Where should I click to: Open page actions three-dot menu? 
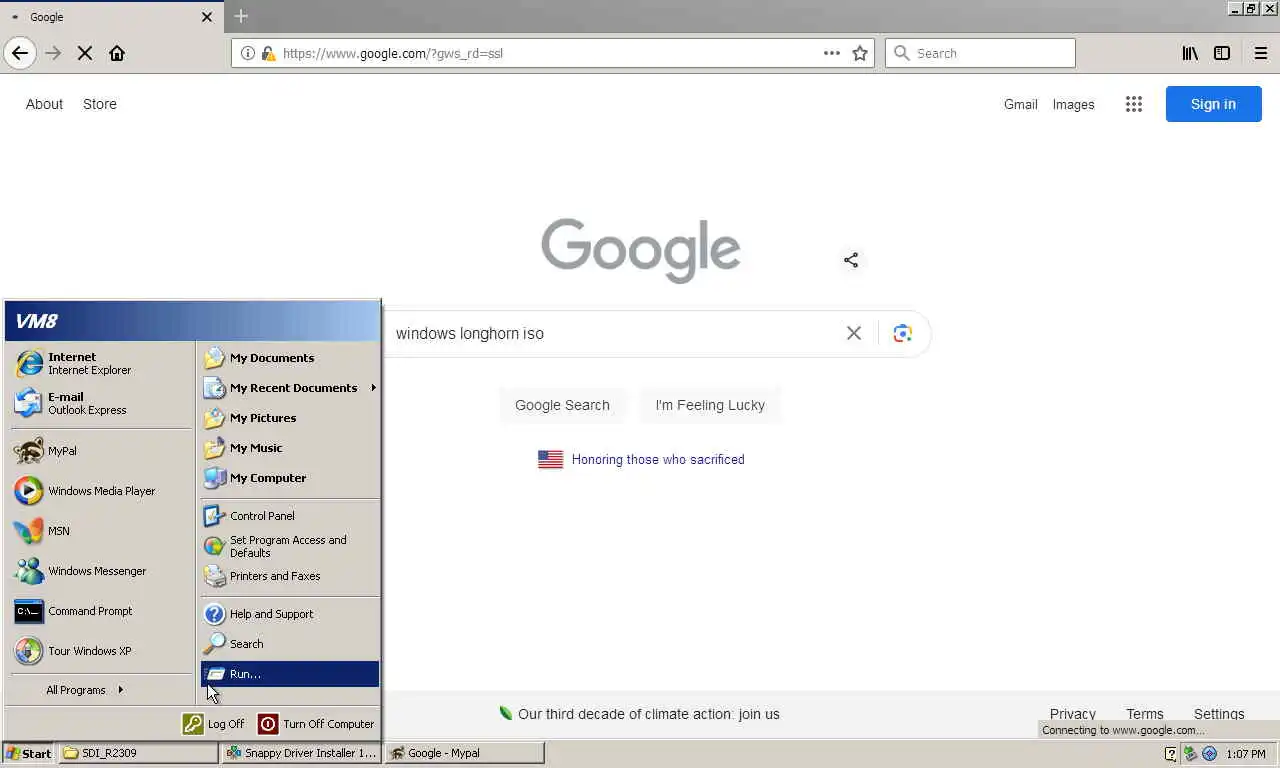click(x=832, y=53)
